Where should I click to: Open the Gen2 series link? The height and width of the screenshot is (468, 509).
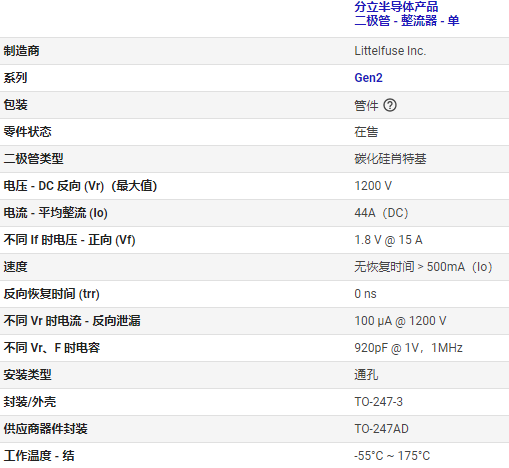click(x=368, y=78)
